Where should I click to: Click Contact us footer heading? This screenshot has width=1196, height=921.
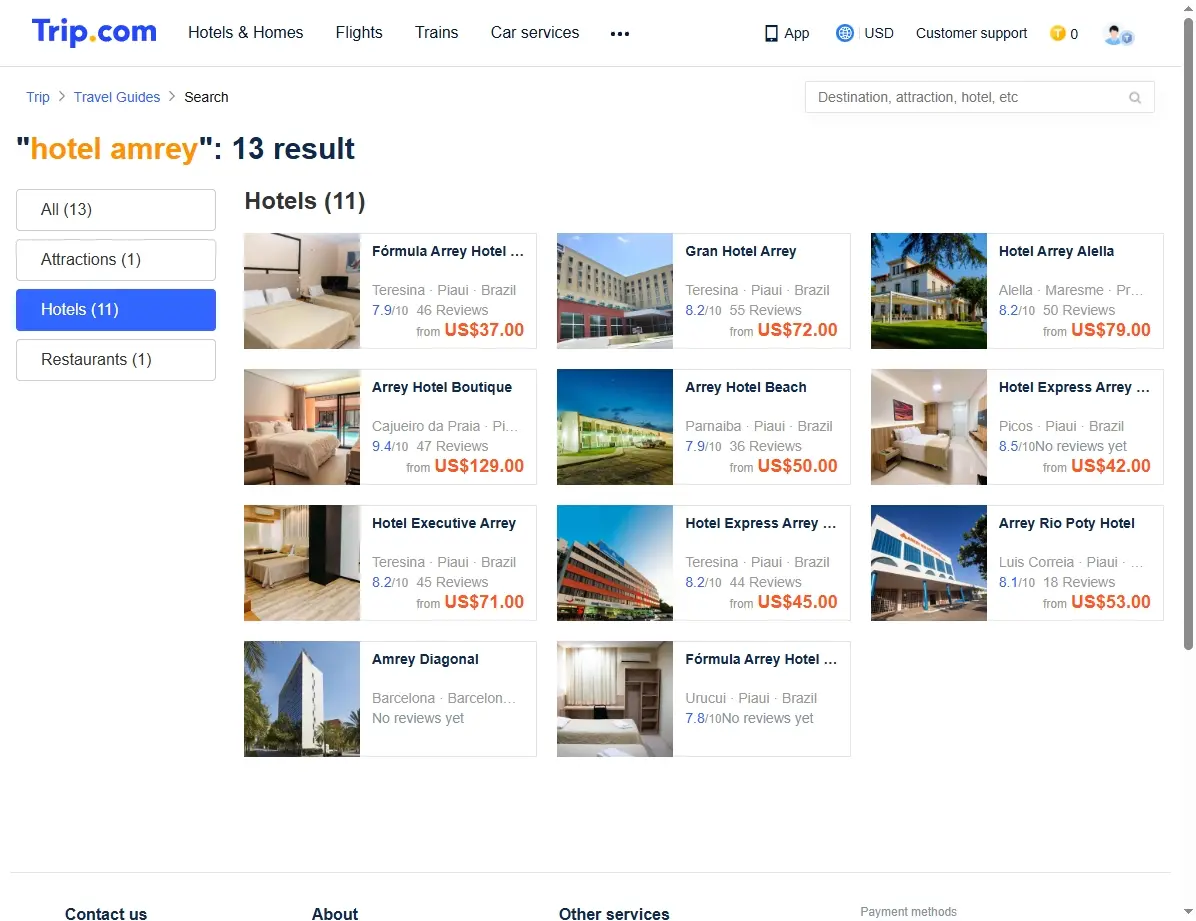(106, 913)
